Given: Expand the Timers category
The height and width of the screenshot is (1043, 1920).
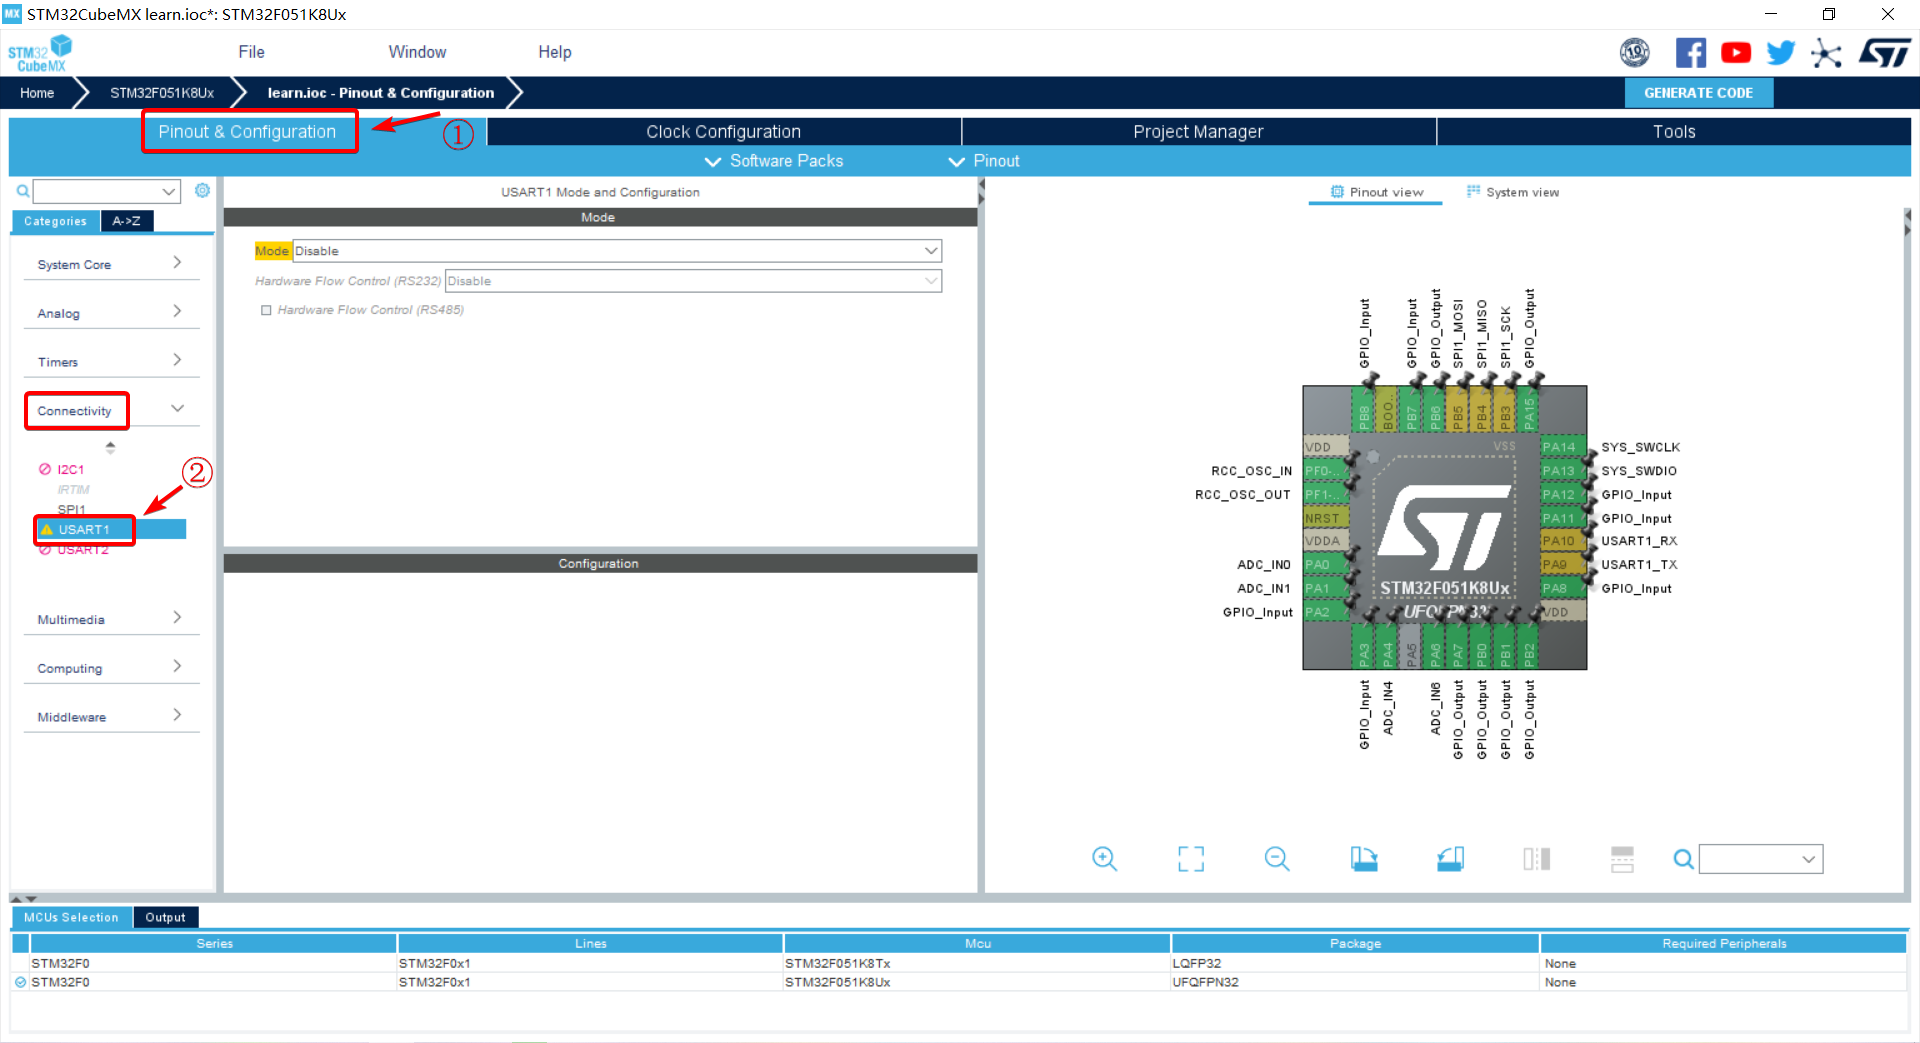Looking at the screenshot, I should [110, 361].
